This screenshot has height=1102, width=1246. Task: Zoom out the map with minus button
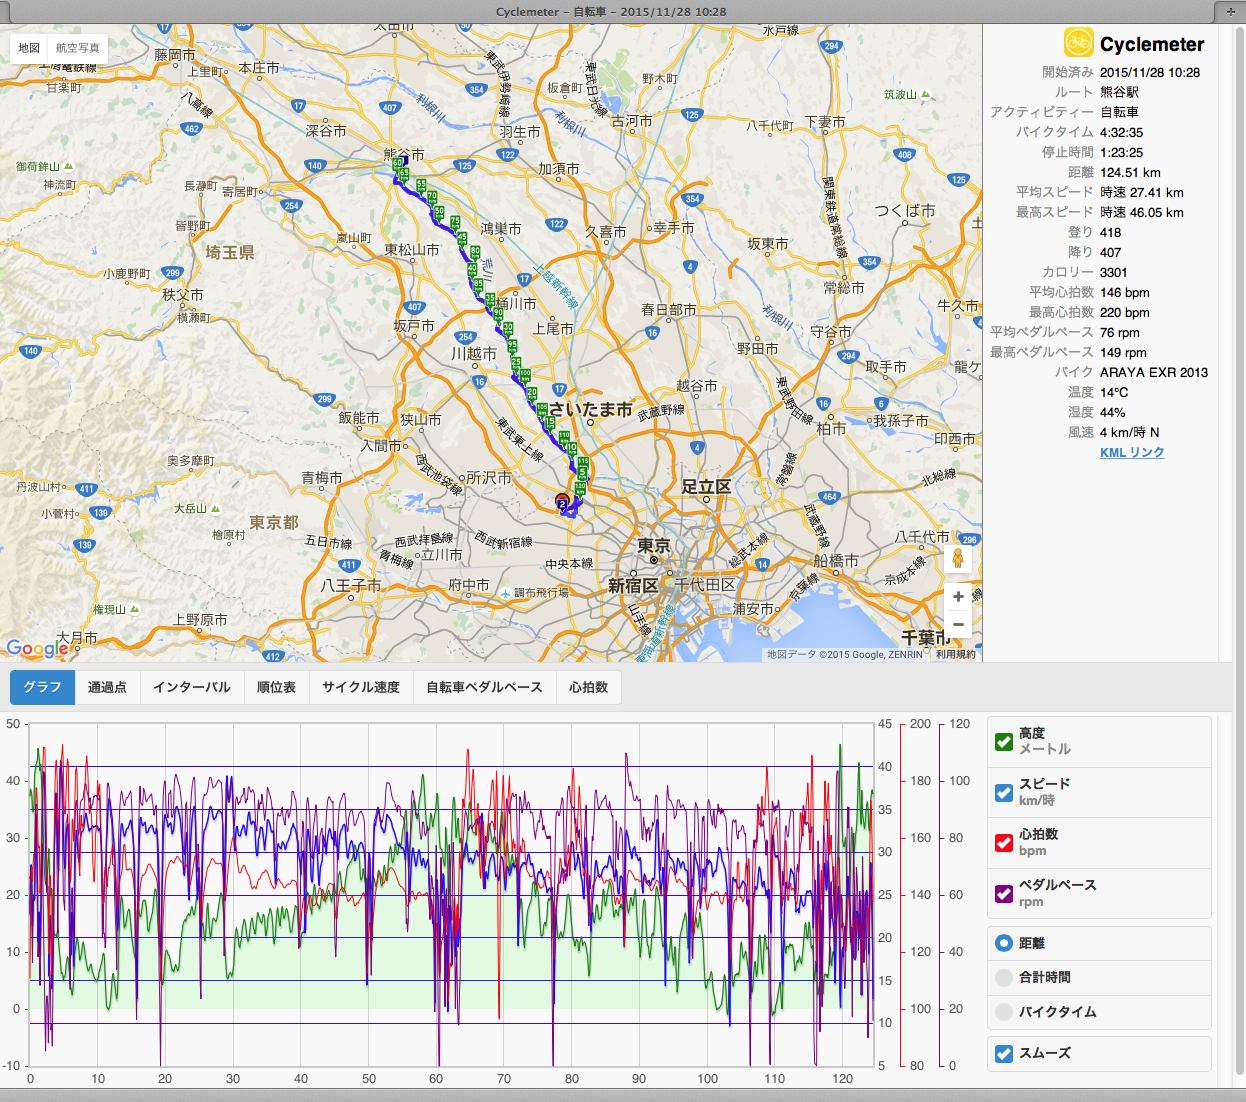tap(958, 625)
